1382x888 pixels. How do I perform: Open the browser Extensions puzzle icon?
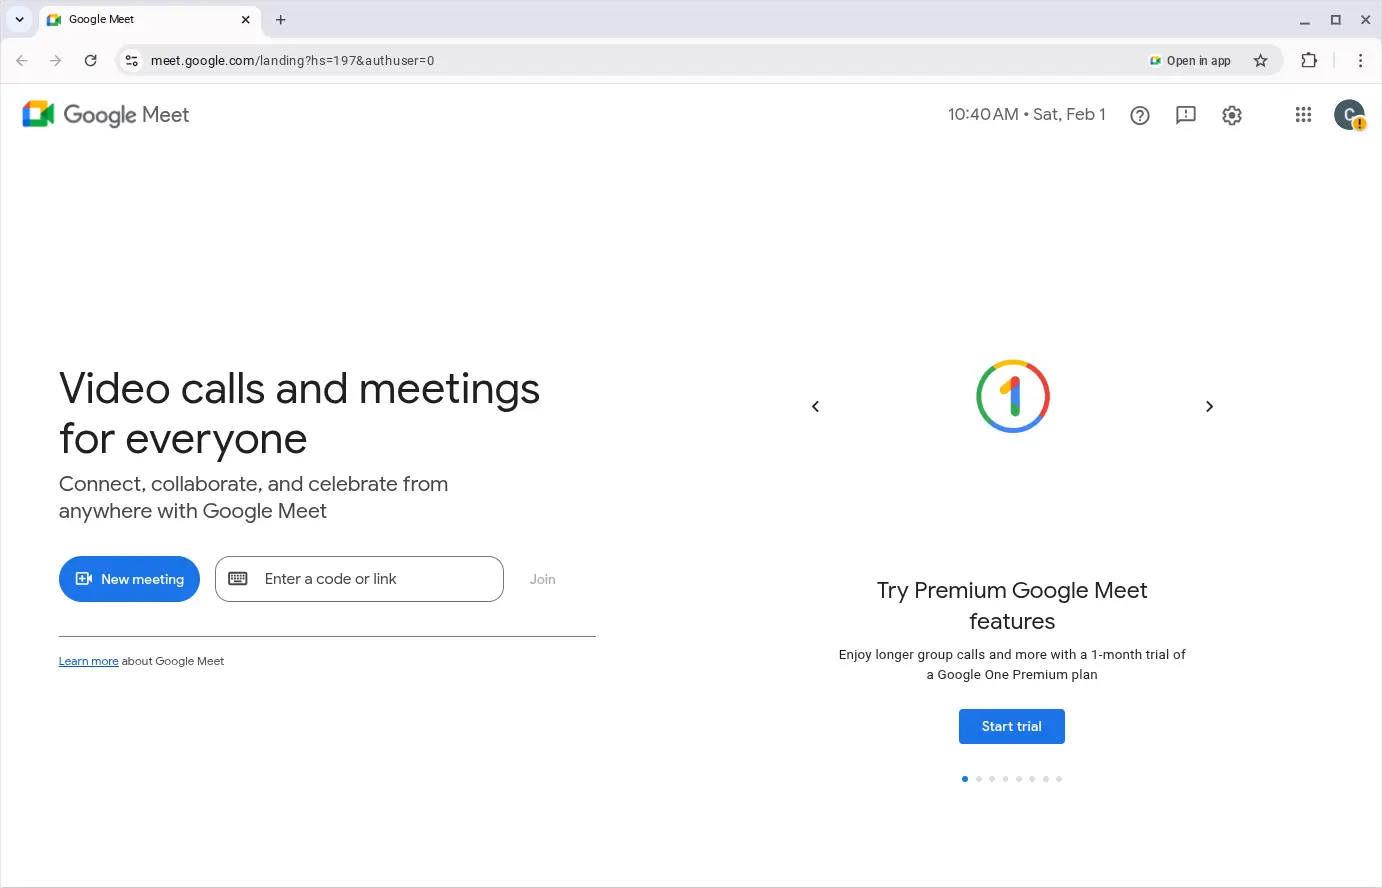(x=1308, y=61)
